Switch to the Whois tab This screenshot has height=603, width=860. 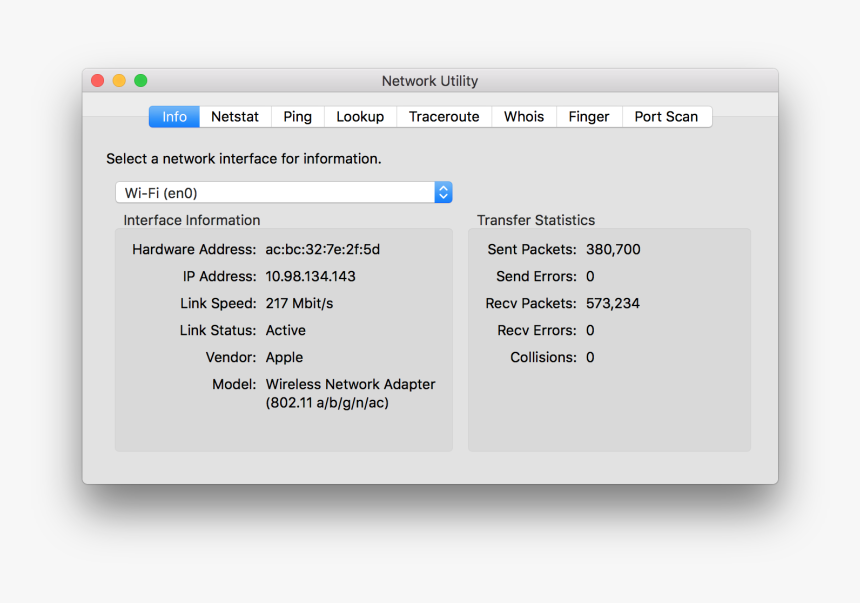524,117
